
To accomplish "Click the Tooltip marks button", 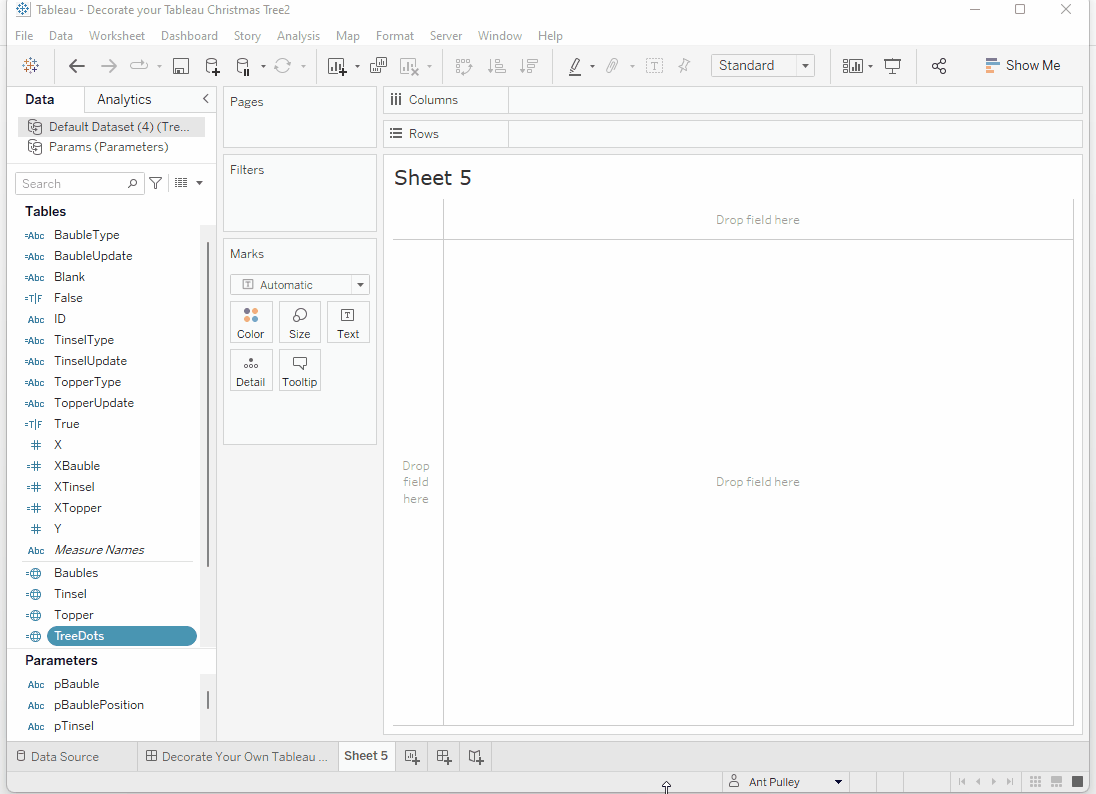I will (299, 370).
